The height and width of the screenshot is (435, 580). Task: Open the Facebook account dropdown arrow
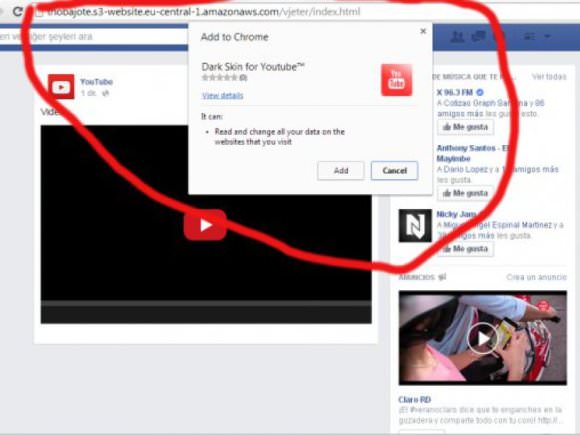pyautogui.click(x=547, y=36)
